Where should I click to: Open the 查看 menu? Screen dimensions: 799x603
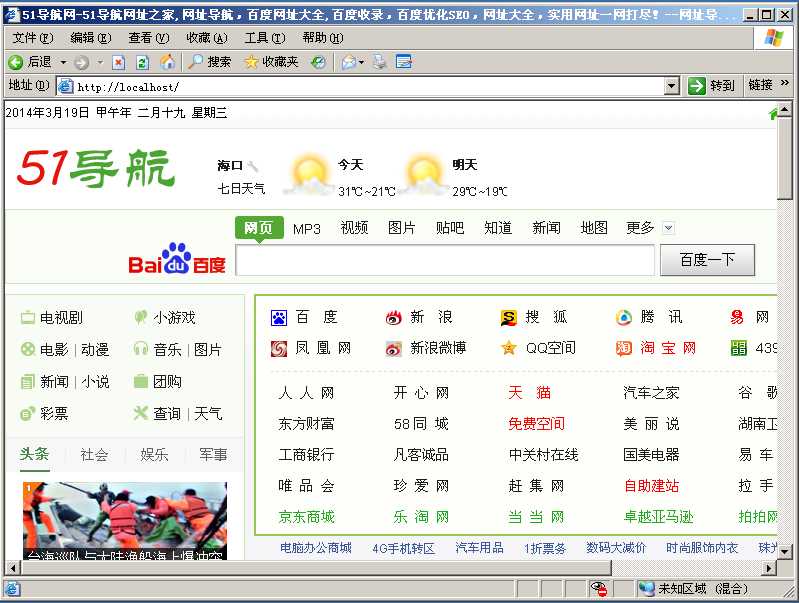(x=149, y=38)
